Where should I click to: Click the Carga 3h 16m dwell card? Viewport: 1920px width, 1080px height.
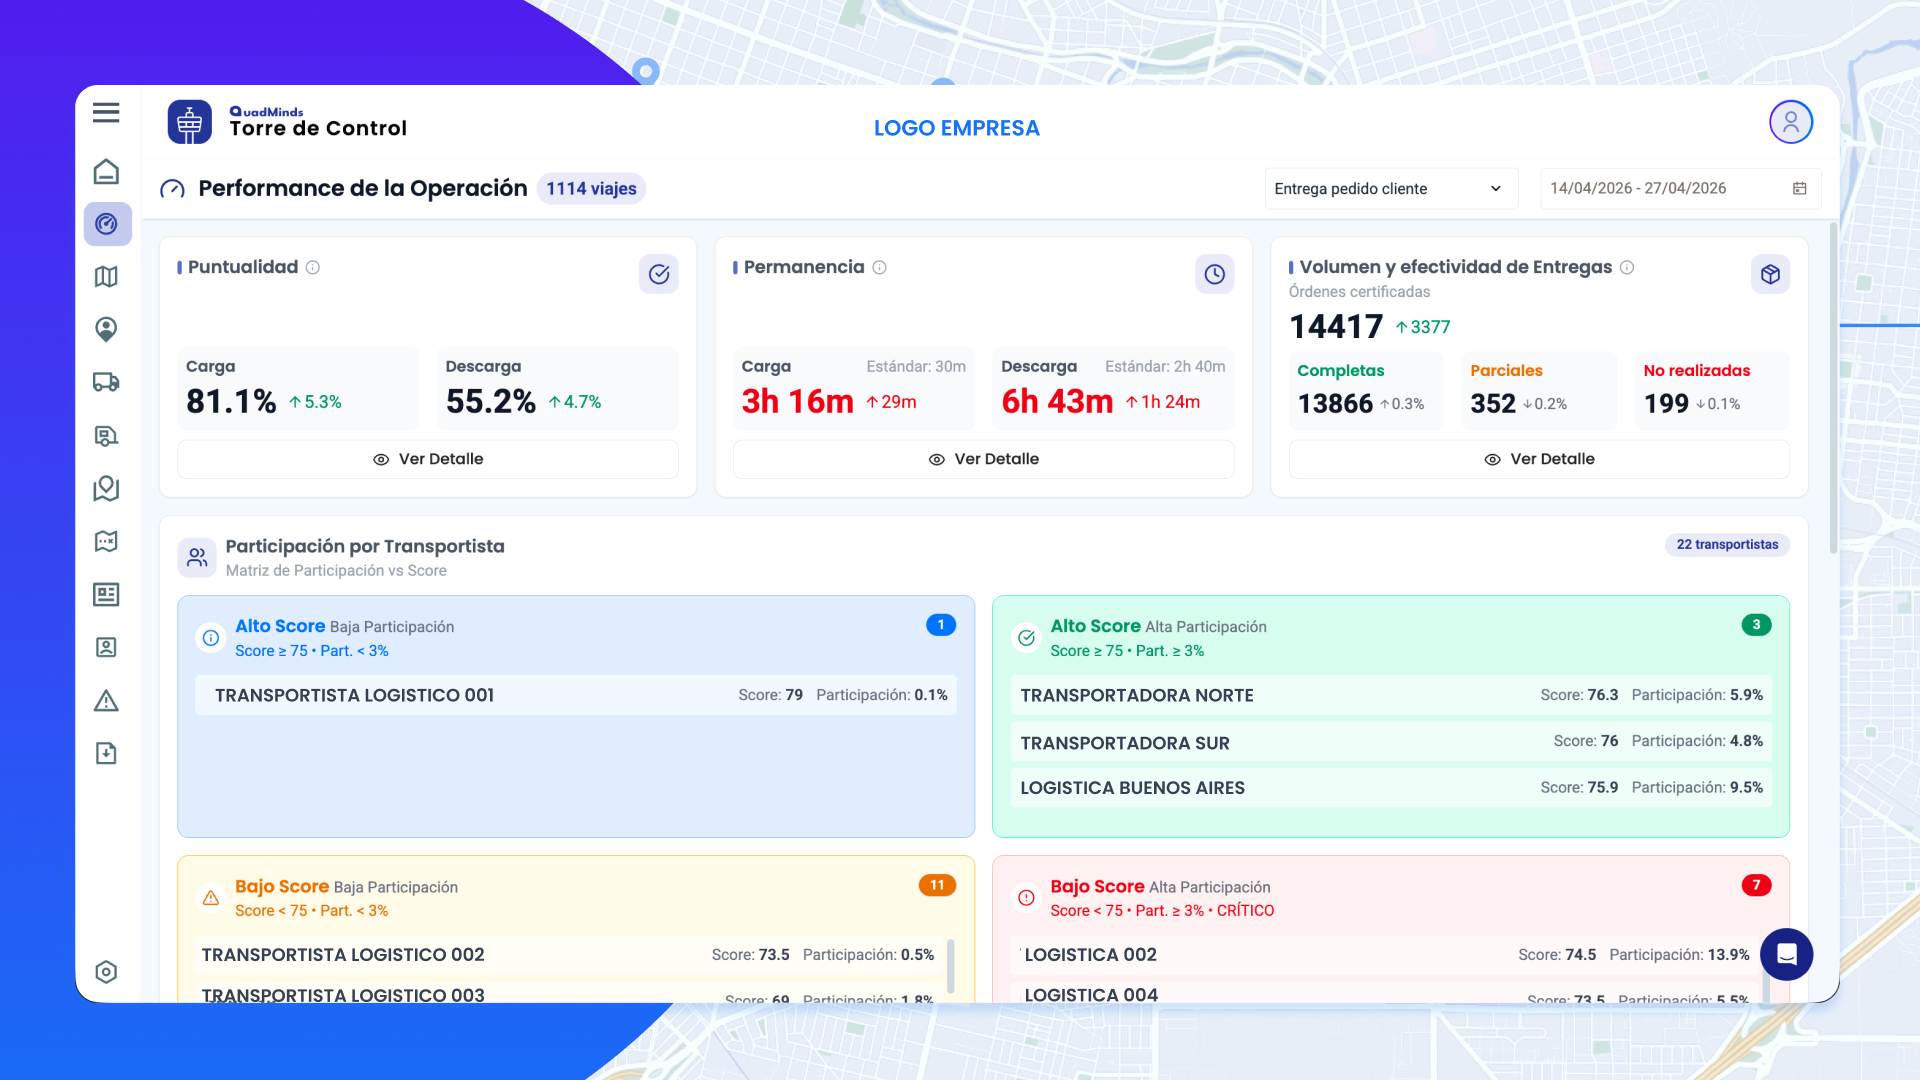[854, 388]
